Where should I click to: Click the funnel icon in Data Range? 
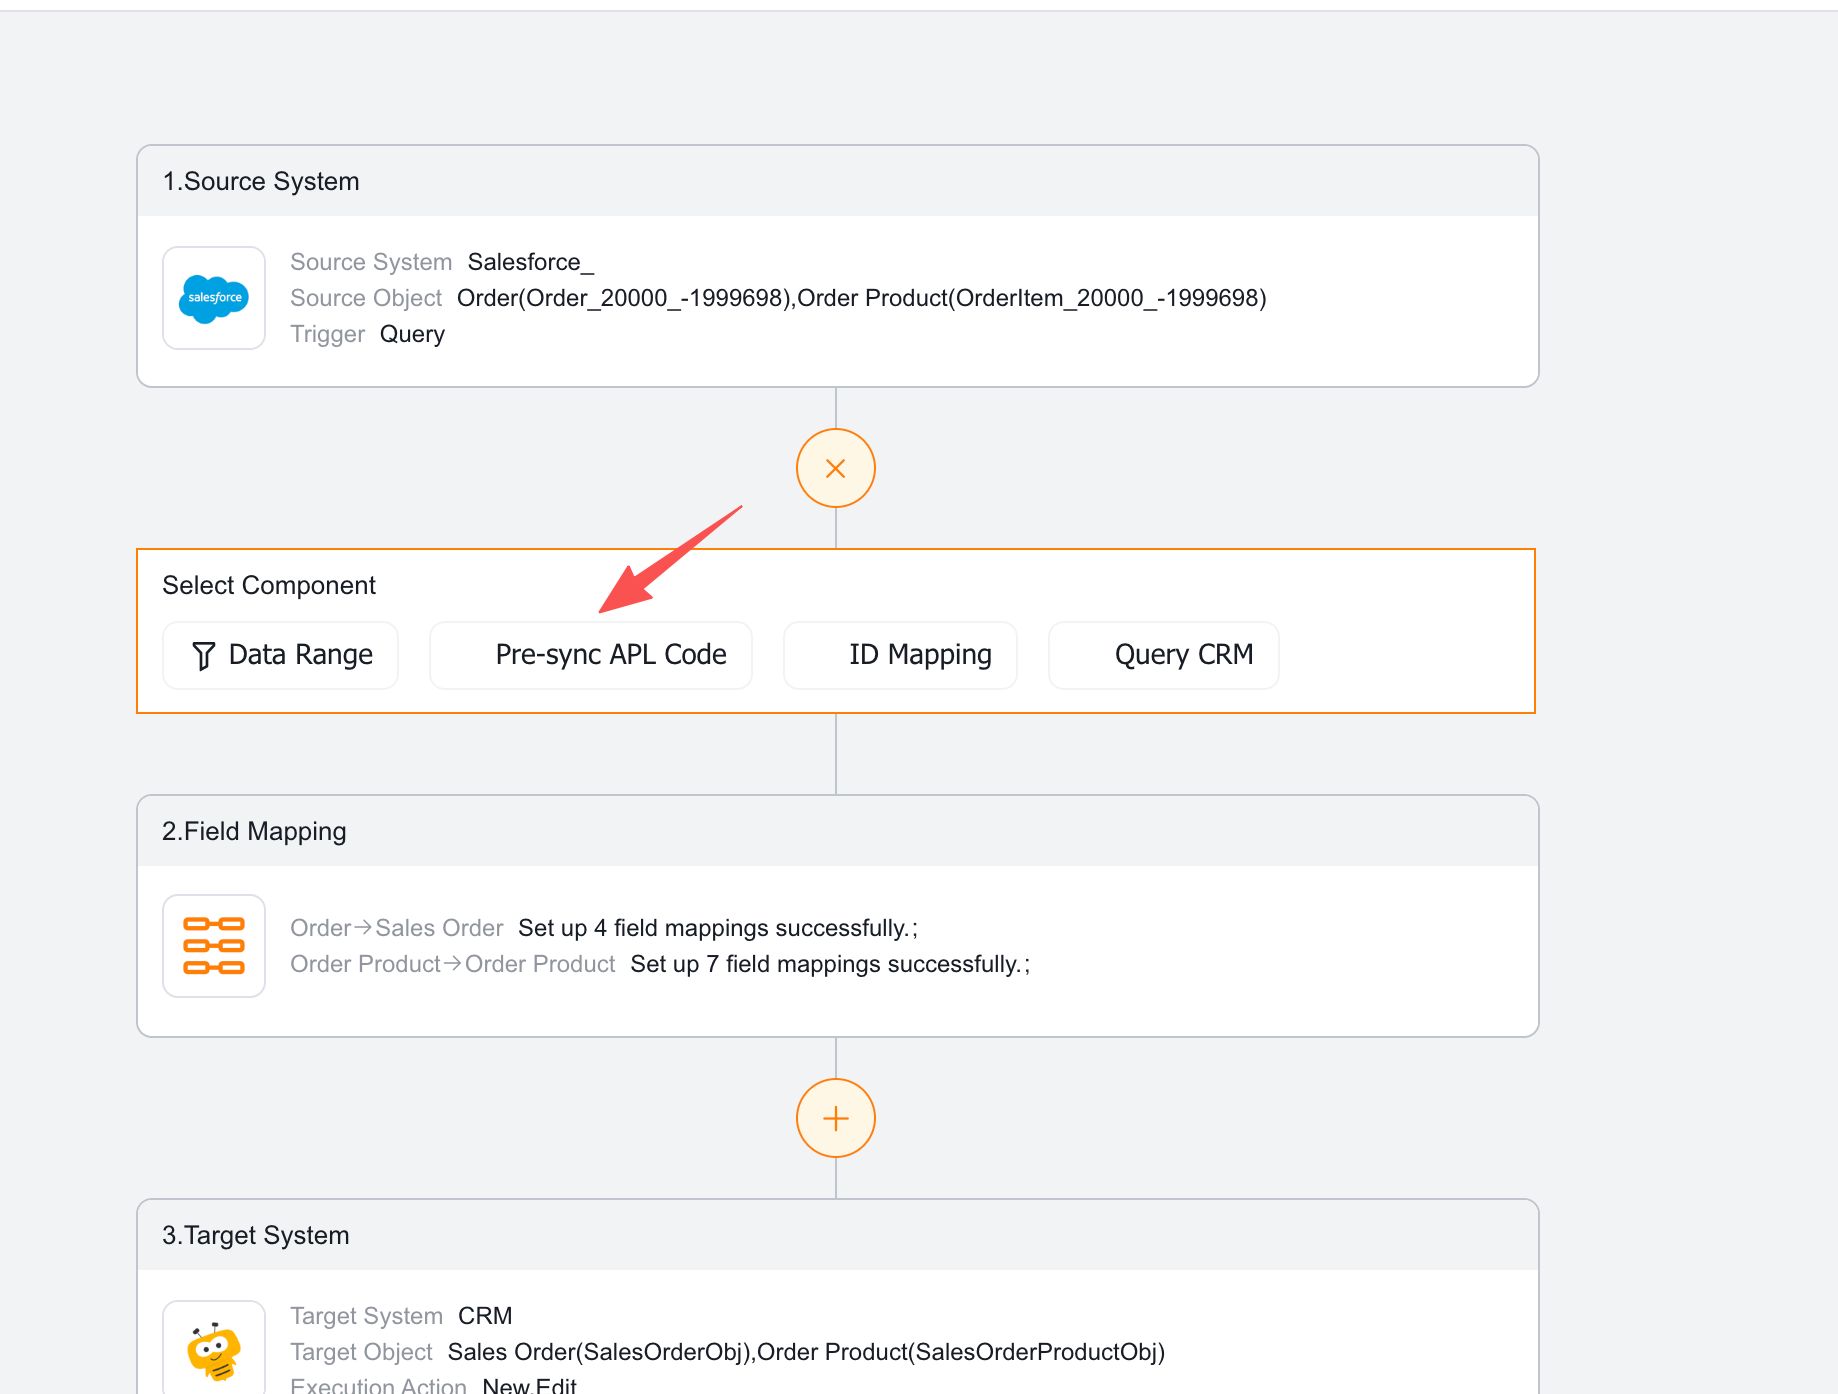point(203,656)
